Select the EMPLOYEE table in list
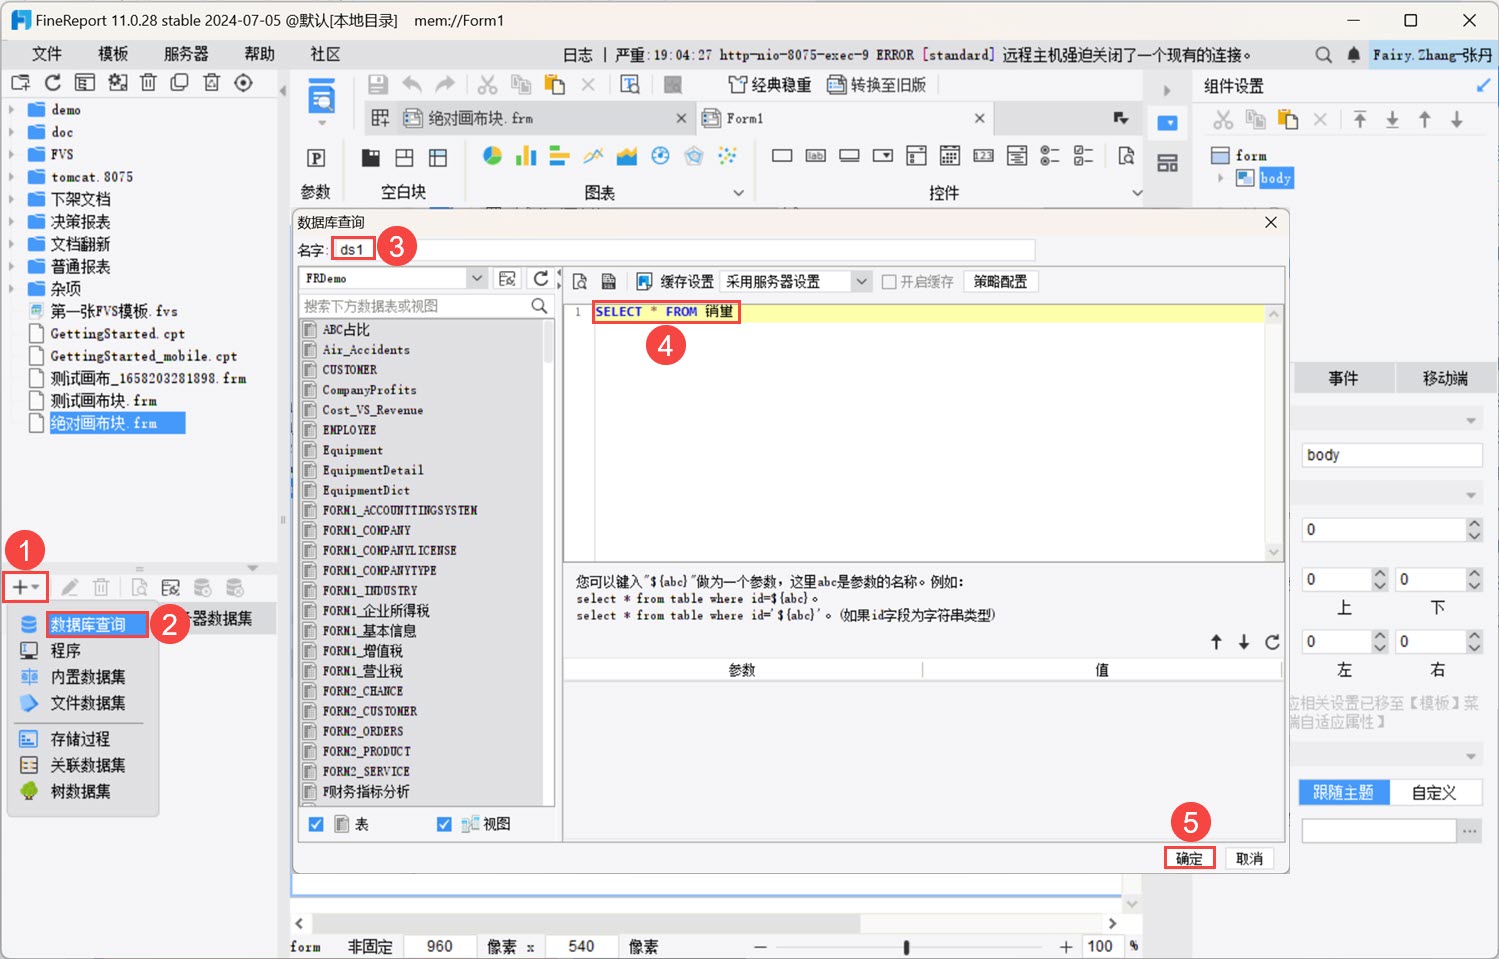1499x959 pixels. point(349,430)
